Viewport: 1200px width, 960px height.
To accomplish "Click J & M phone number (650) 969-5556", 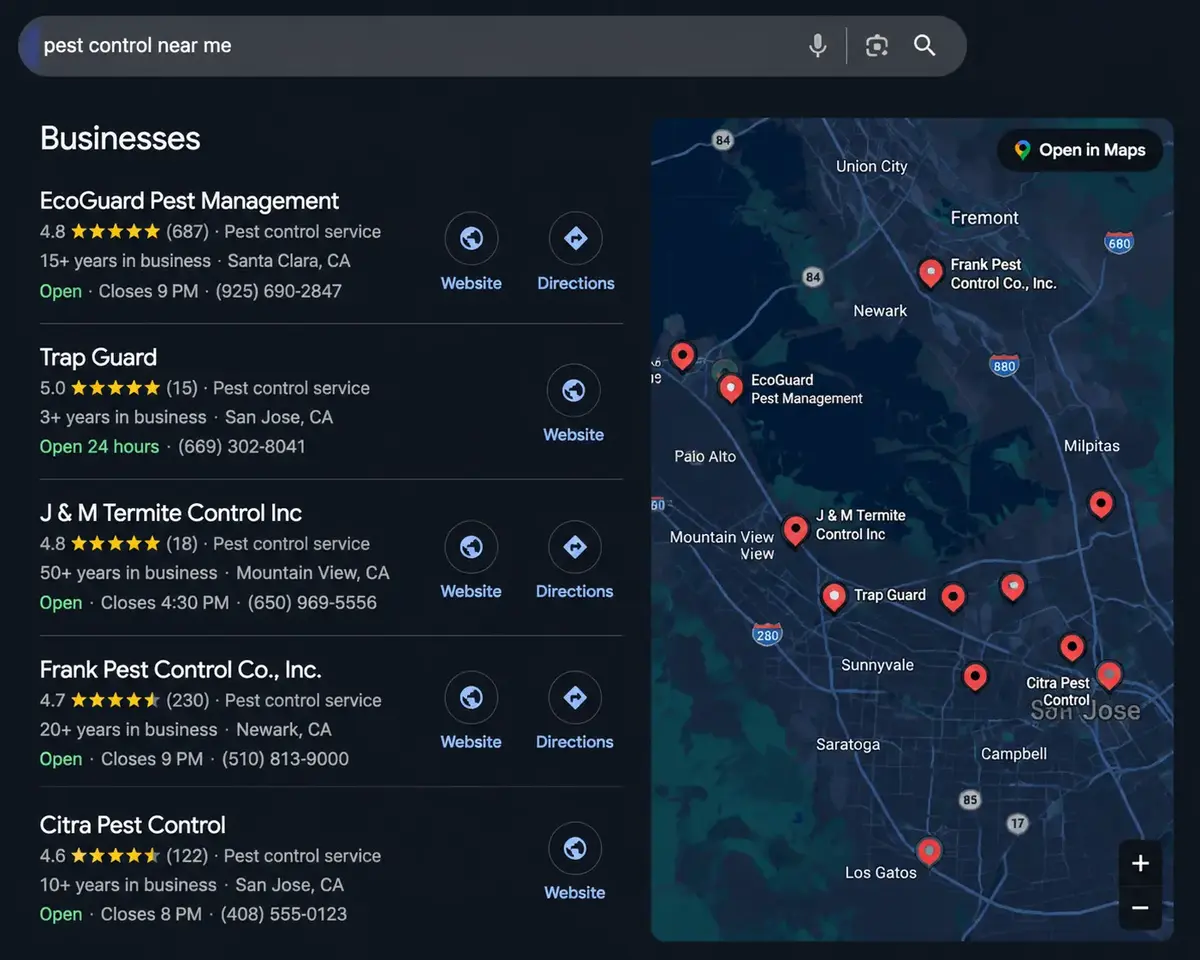I will pos(312,602).
